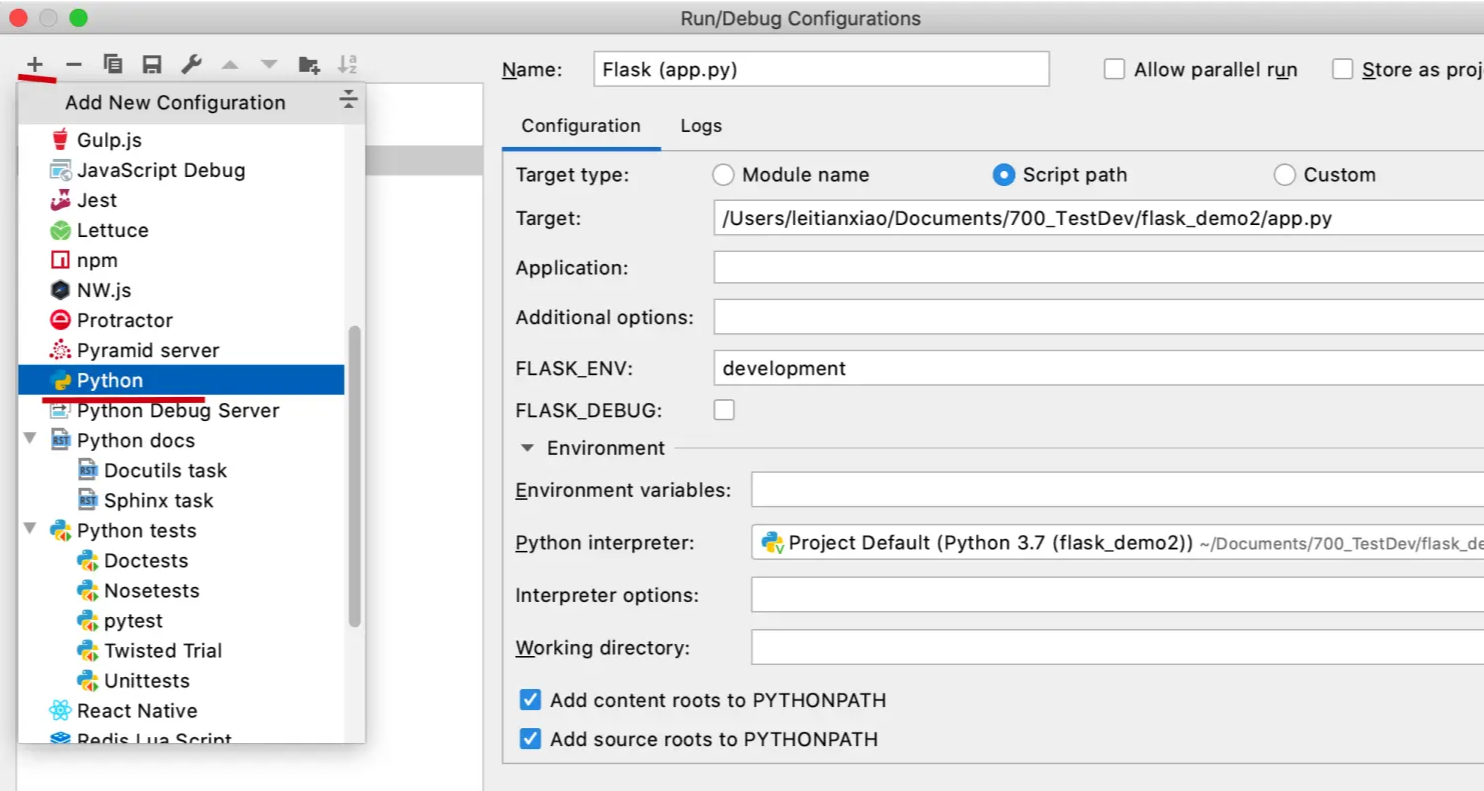Switch to the Configuration tab
1484x791 pixels.
pos(581,126)
